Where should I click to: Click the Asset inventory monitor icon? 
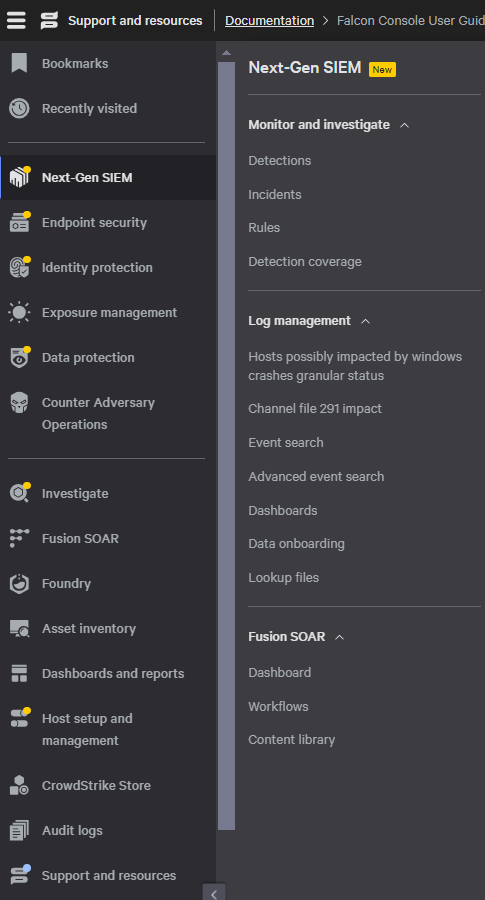20,629
